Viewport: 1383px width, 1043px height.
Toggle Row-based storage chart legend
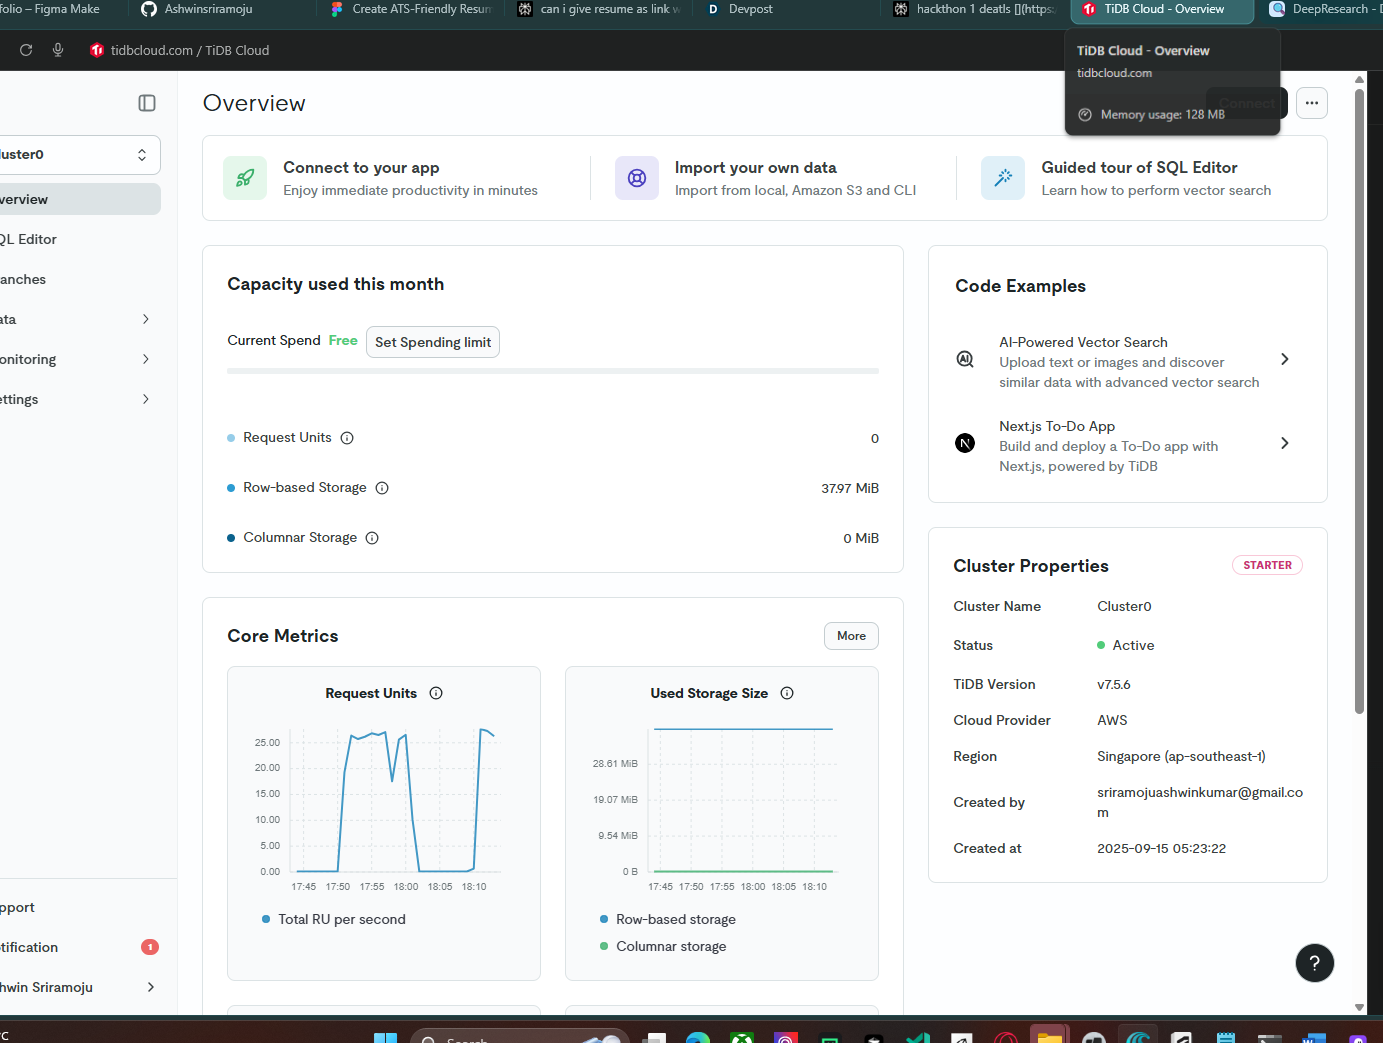pyautogui.click(x=668, y=919)
